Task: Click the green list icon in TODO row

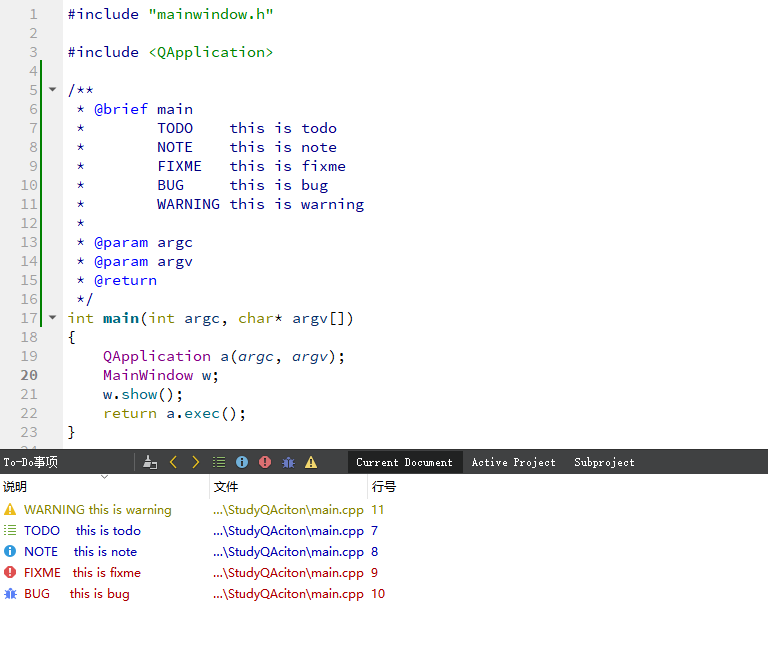Action: 10,530
